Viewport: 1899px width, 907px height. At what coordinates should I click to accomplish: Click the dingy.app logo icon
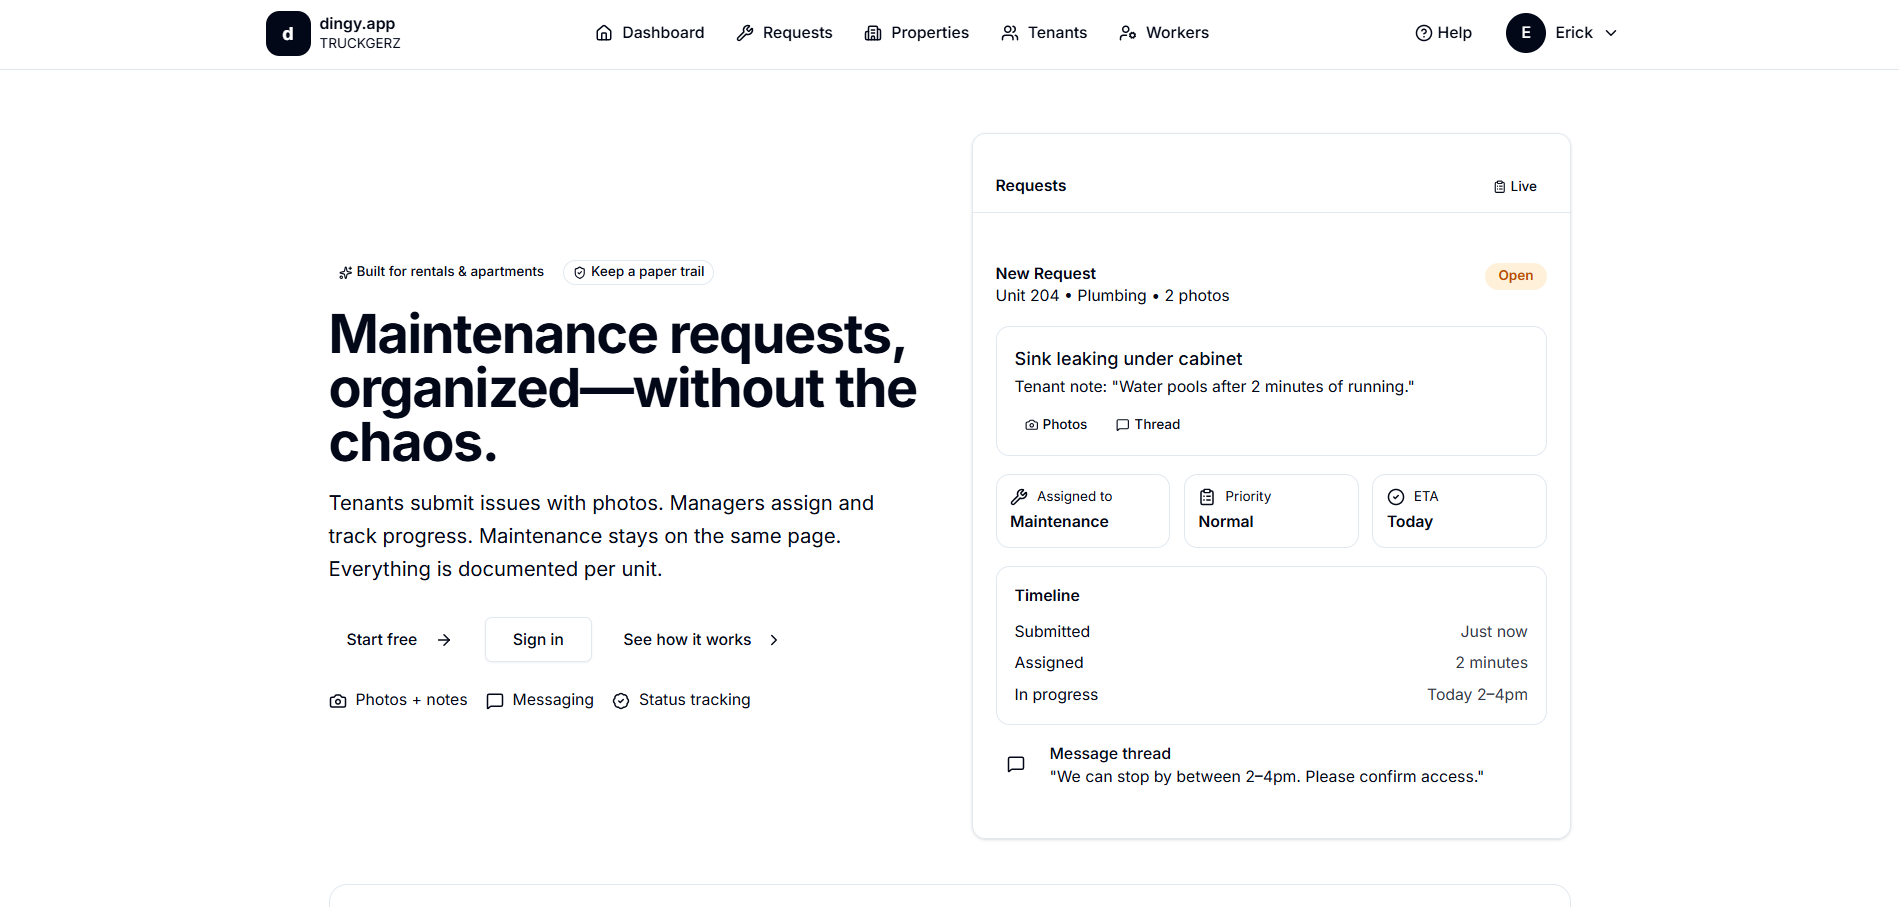tap(288, 33)
